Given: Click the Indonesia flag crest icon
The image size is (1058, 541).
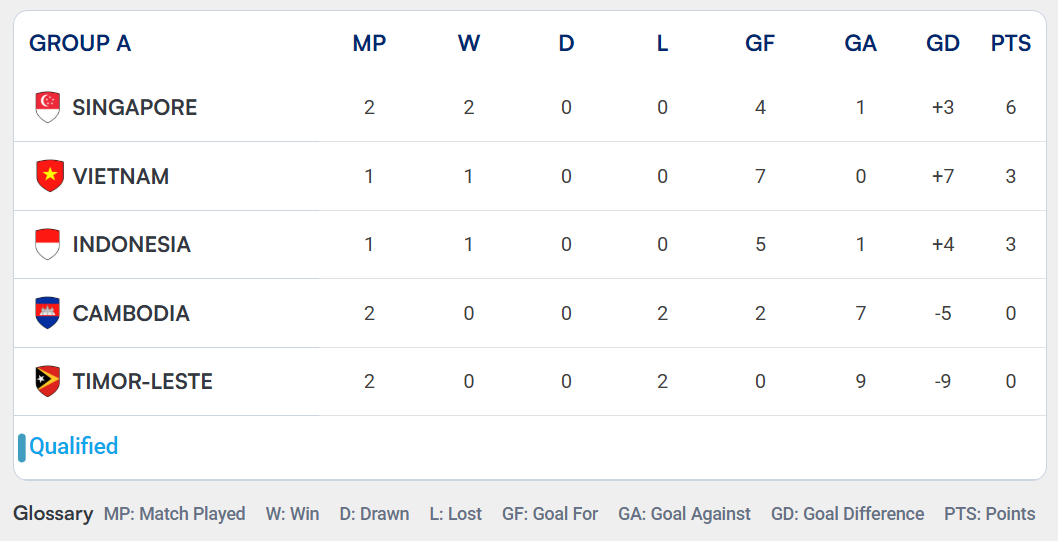Looking at the screenshot, I should pos(48,244).
